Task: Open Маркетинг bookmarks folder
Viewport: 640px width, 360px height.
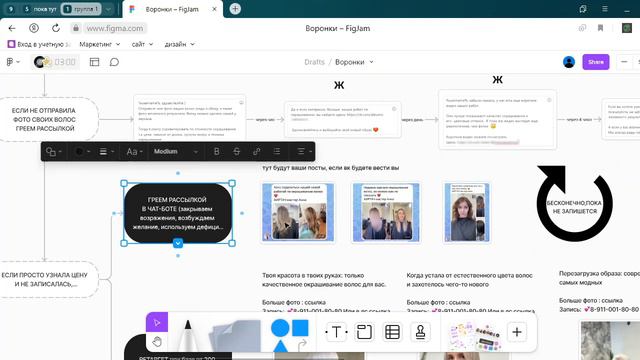Action: pyautogui.click(x=100, y=44)
